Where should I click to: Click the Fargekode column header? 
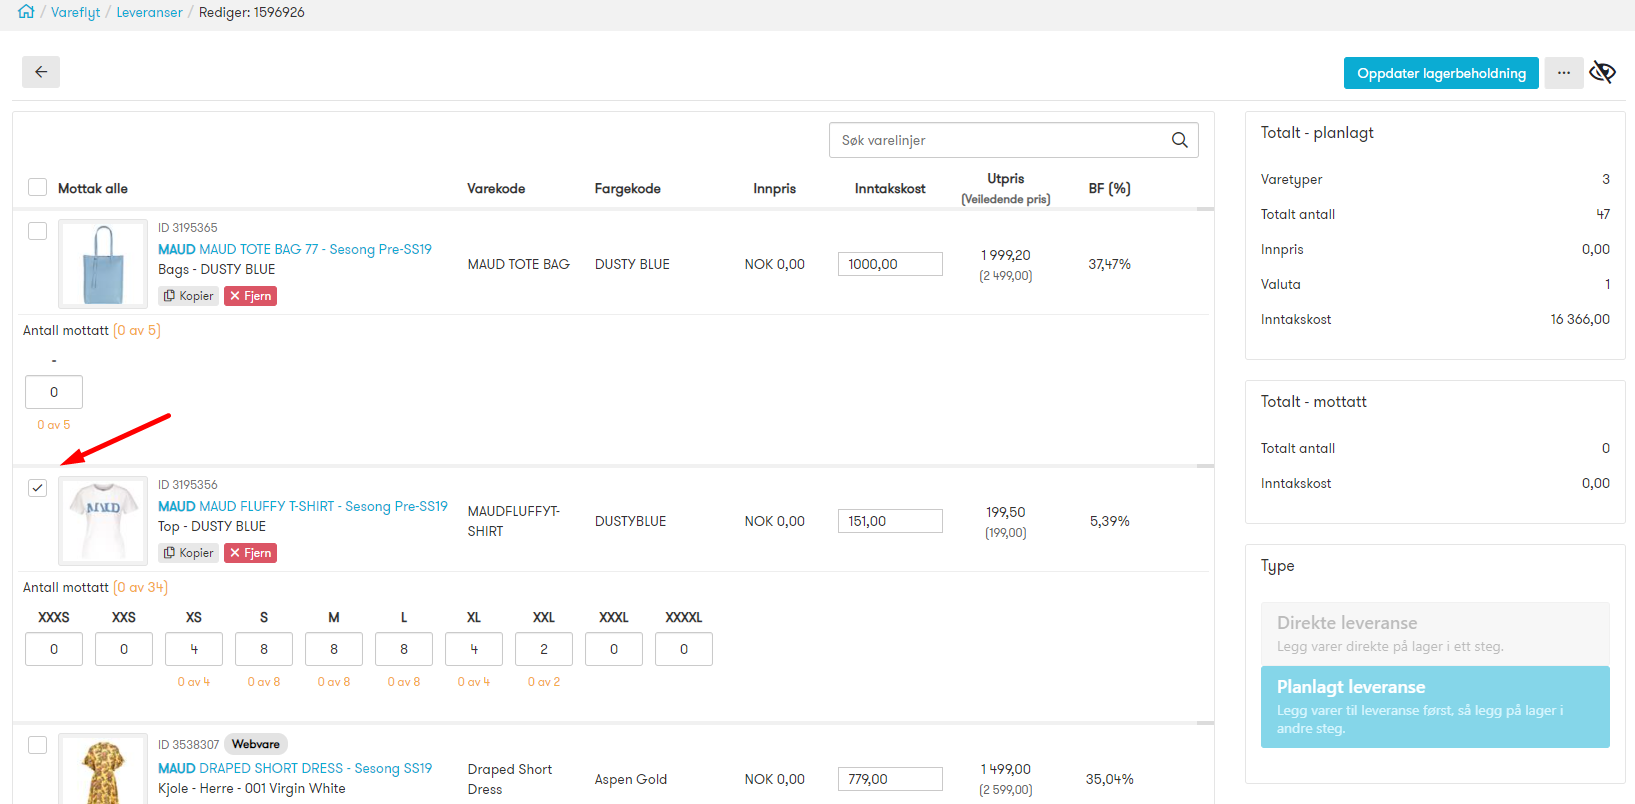627,188
